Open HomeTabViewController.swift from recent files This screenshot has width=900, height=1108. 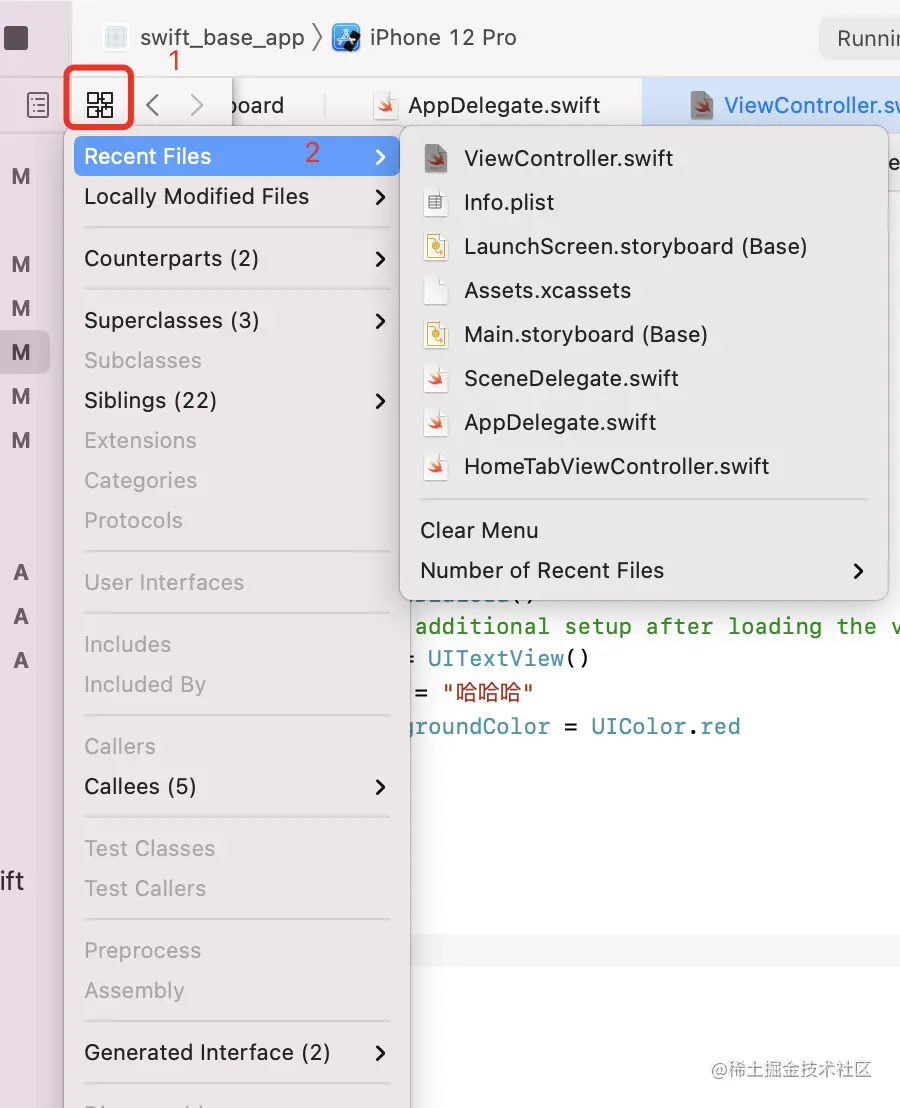coord(644,466)
